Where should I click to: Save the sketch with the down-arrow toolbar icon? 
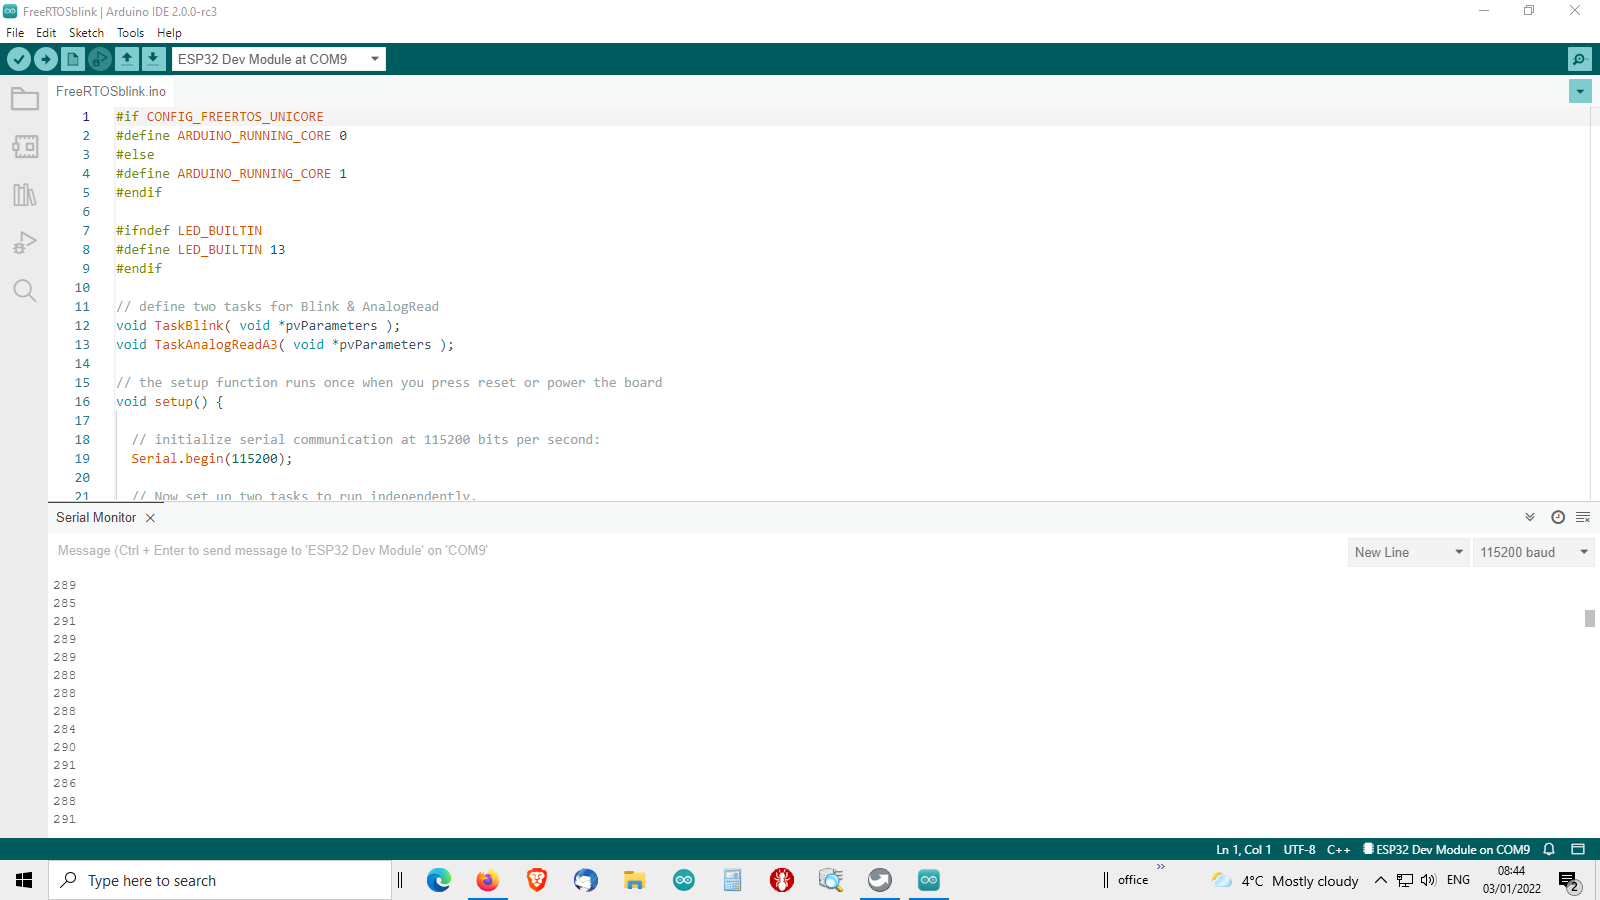point(153,59)
